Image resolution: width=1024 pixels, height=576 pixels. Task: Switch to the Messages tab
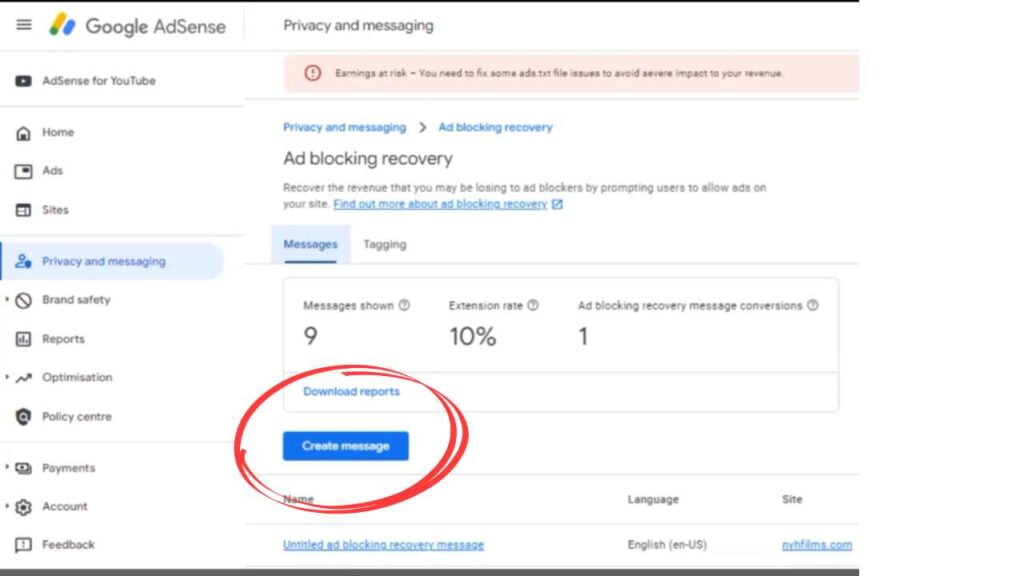310,244
